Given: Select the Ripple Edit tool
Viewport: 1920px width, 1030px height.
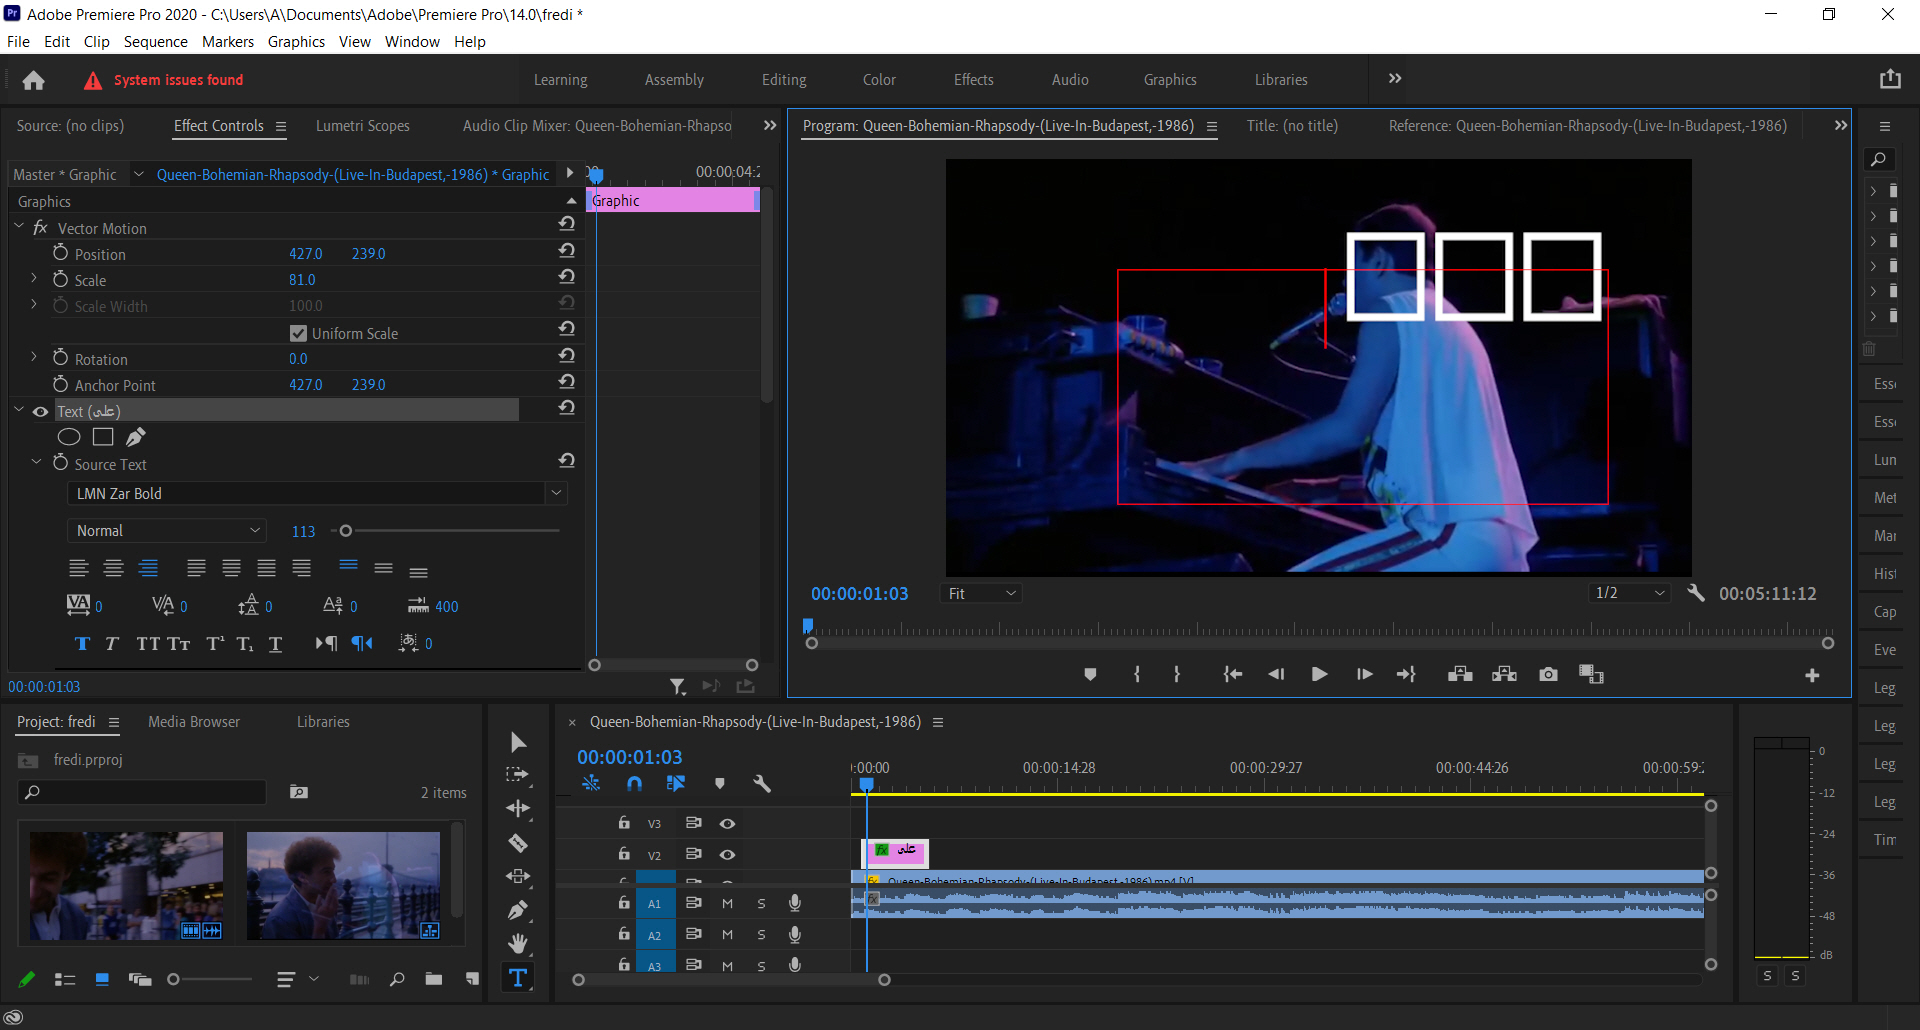Looking at the screenshot, I should (x=517, y=809).
